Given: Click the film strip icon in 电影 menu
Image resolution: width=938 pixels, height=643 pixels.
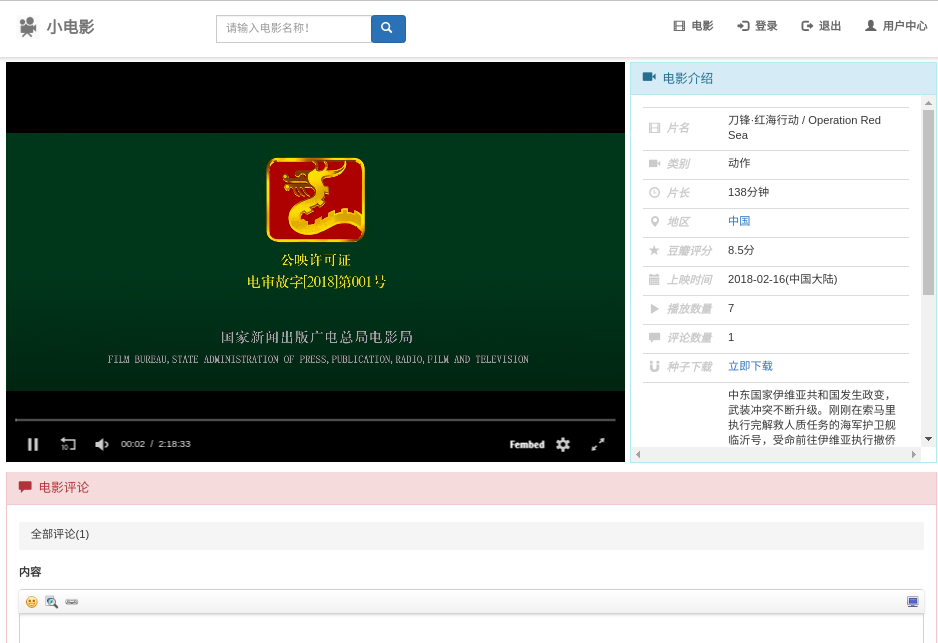Looking at the screenshot, I should coord(679,26).
